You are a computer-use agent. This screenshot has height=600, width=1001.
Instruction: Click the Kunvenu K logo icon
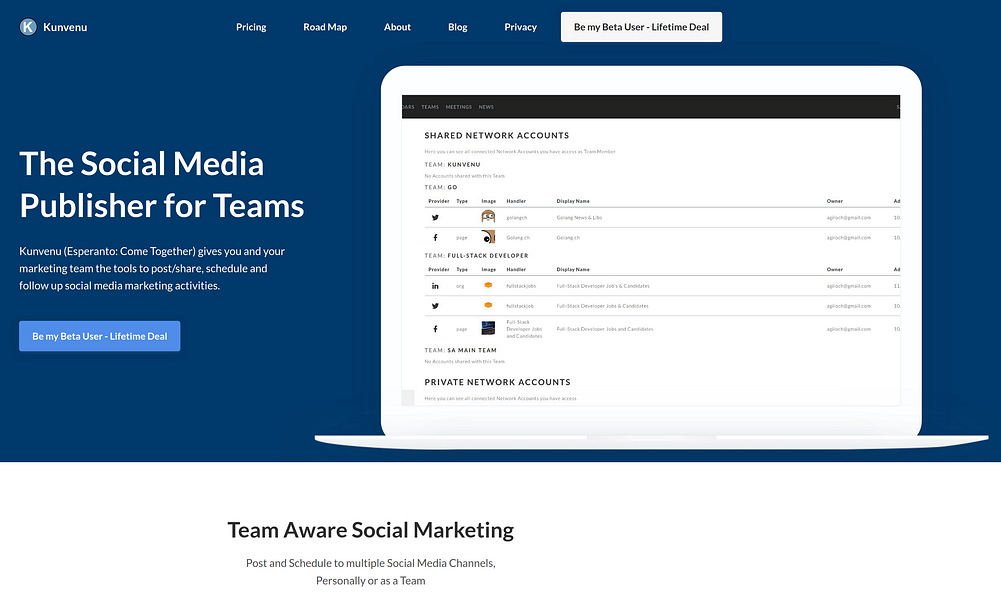click(28, 27)
